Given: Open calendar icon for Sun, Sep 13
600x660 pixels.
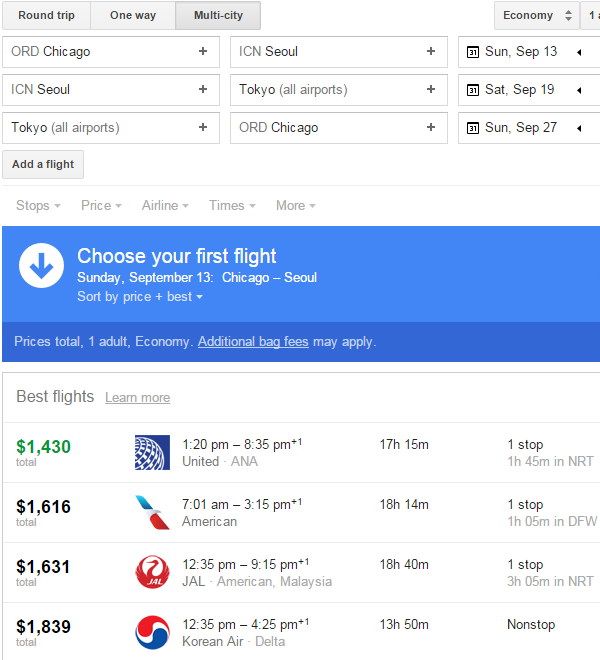Looking at the screenshot, I should [x=473, y=52].
